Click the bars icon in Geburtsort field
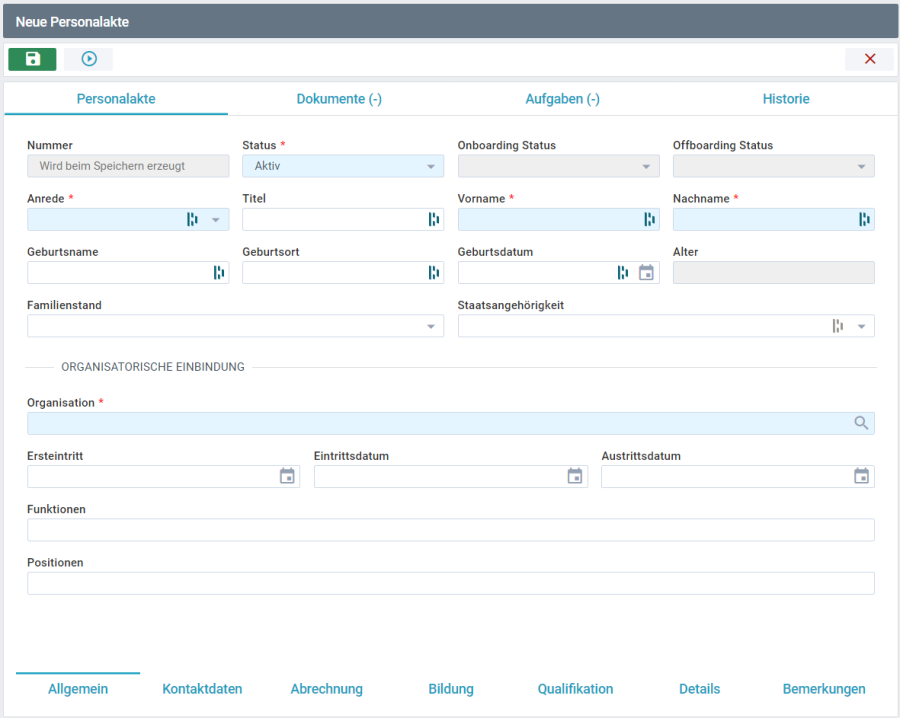 [434, 273]
